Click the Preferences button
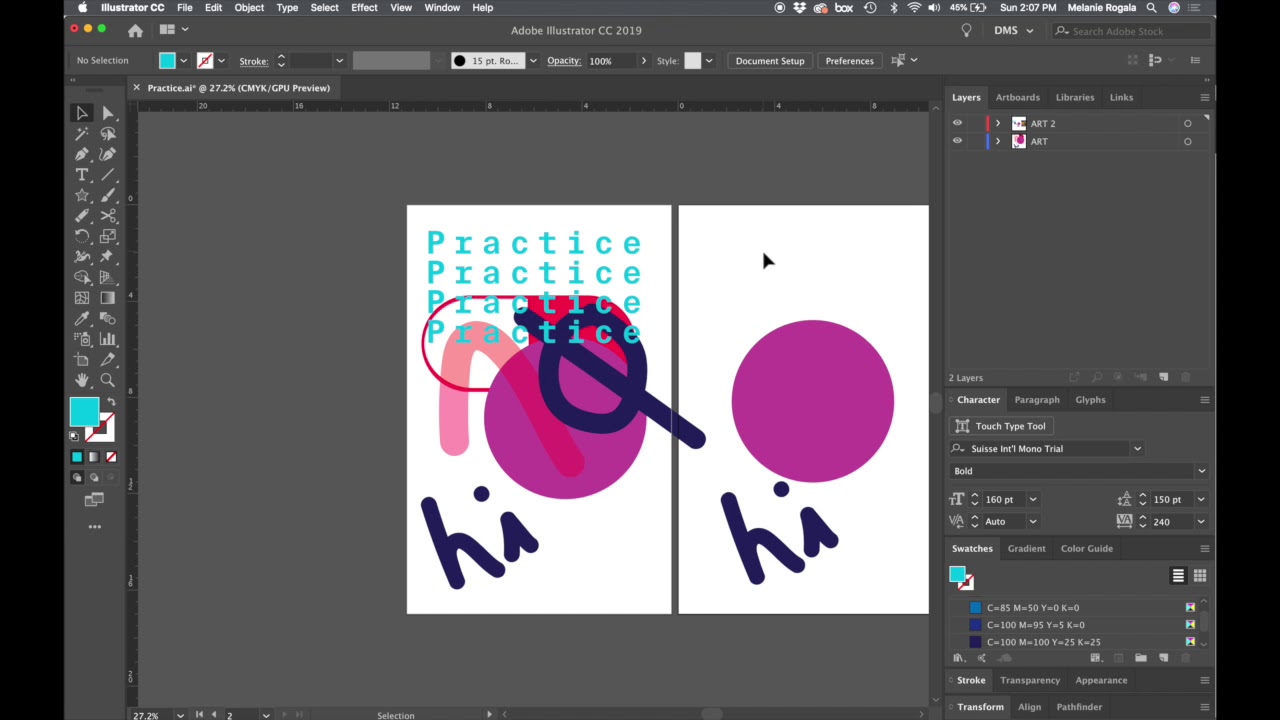 point(850,61)
